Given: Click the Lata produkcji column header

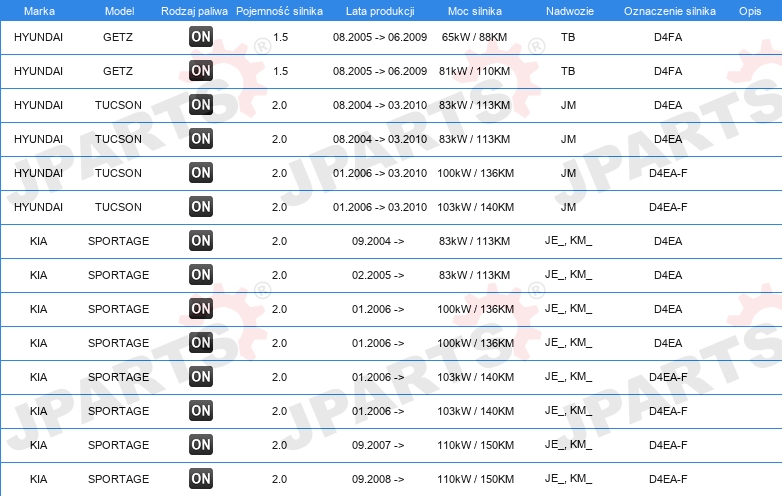Looking at the screenshot, I should (x=380, y=11).
